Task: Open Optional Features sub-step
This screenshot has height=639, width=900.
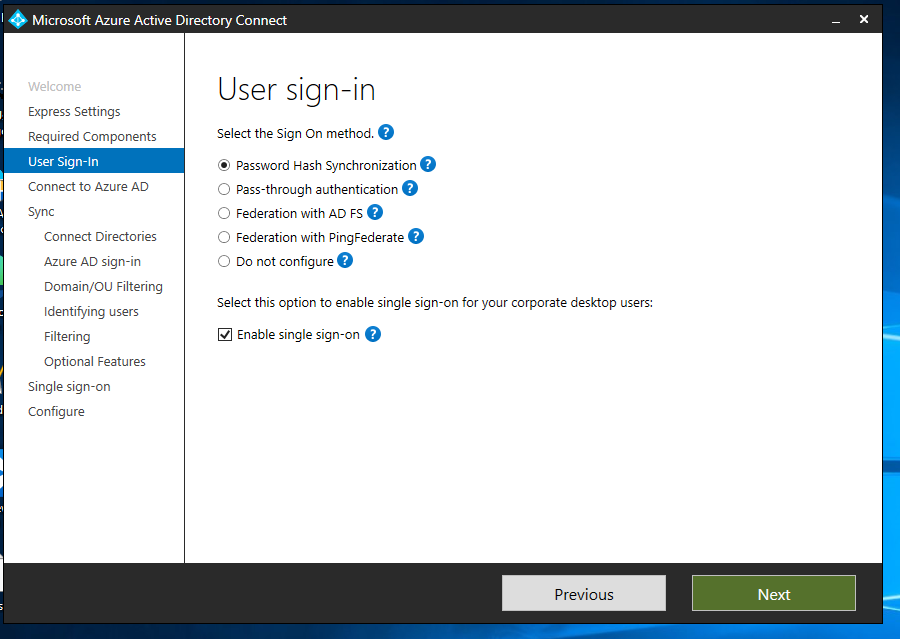Action: 95,362
